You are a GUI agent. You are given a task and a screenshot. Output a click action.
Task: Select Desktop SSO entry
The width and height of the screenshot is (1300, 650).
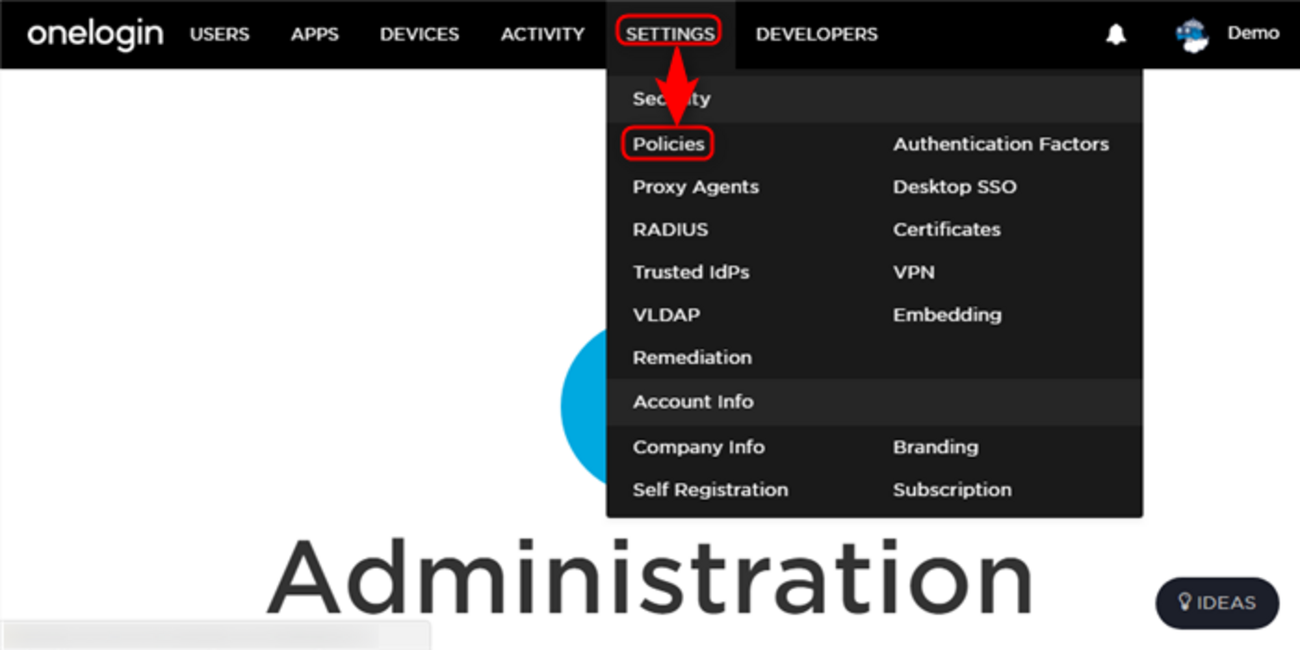[x=955, y=187]
